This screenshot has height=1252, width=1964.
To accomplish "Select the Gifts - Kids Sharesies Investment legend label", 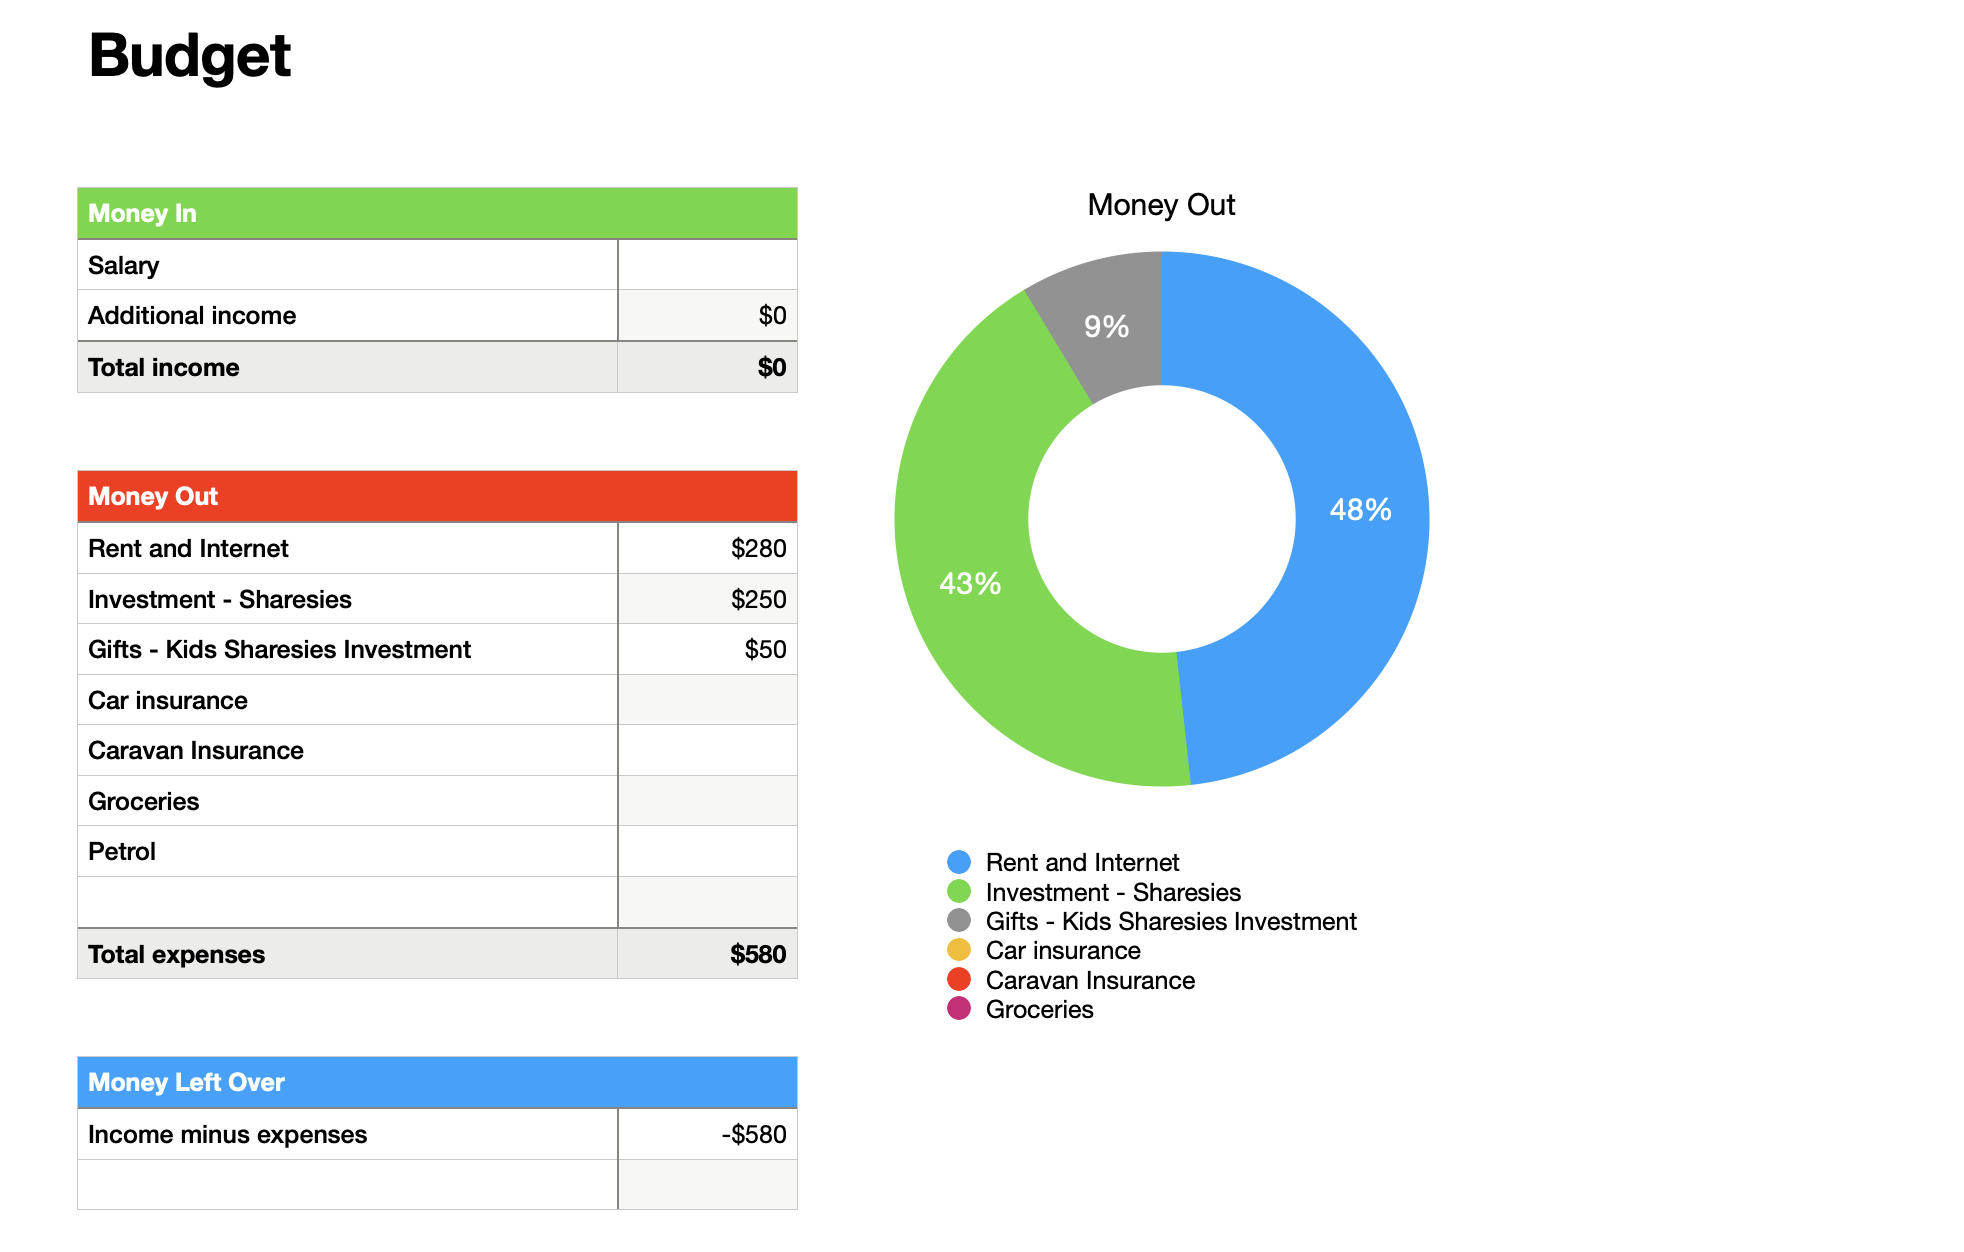I will (1171, 921).
